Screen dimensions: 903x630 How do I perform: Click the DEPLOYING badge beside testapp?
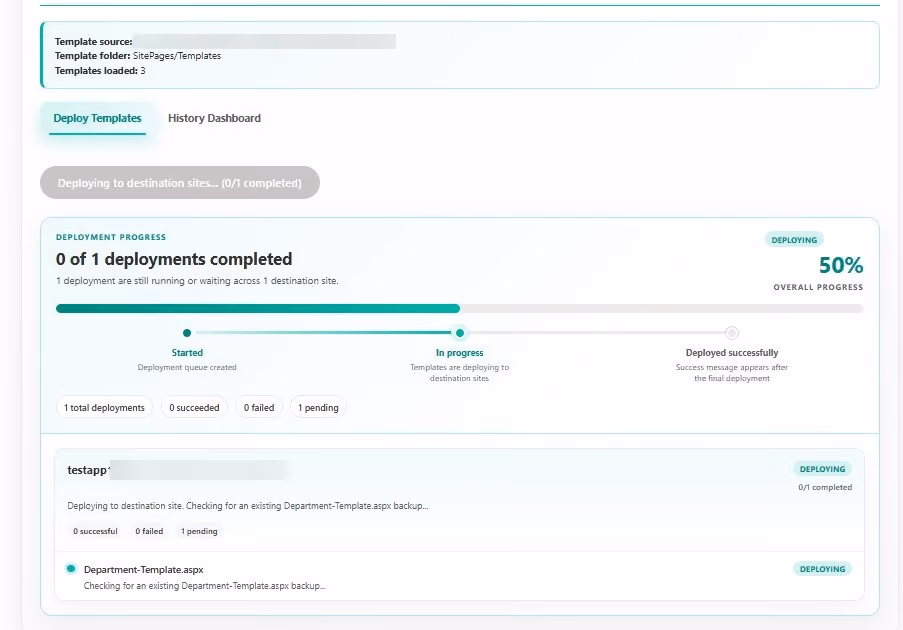tap(822, 469)
